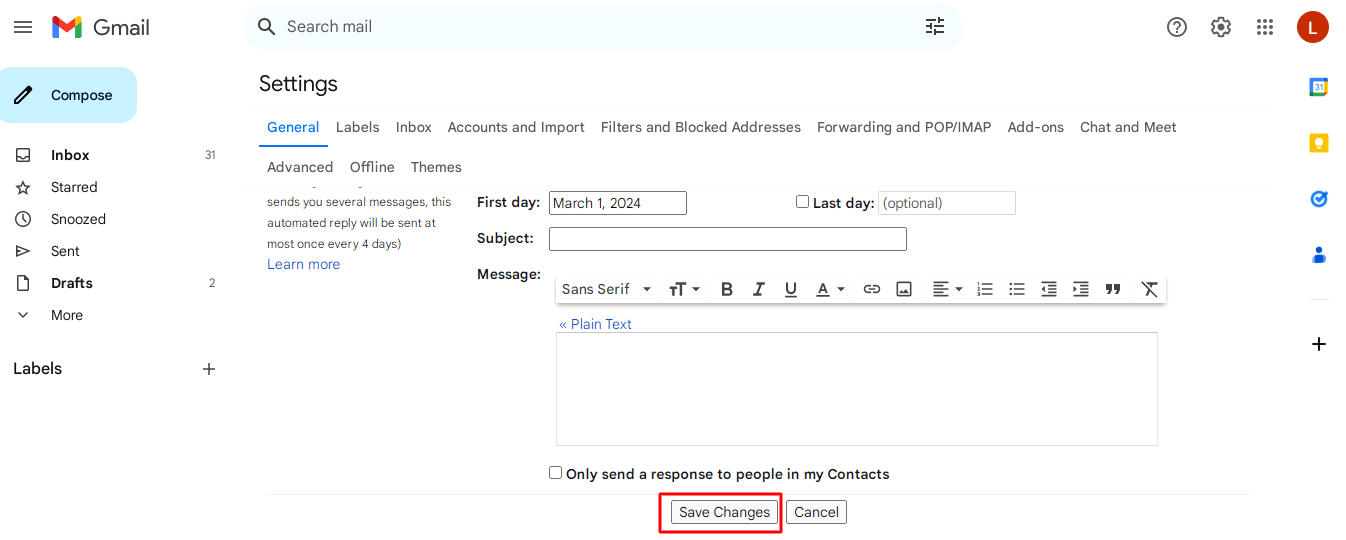
Task: Click the Insert image icon
Action: click(904, 289)
